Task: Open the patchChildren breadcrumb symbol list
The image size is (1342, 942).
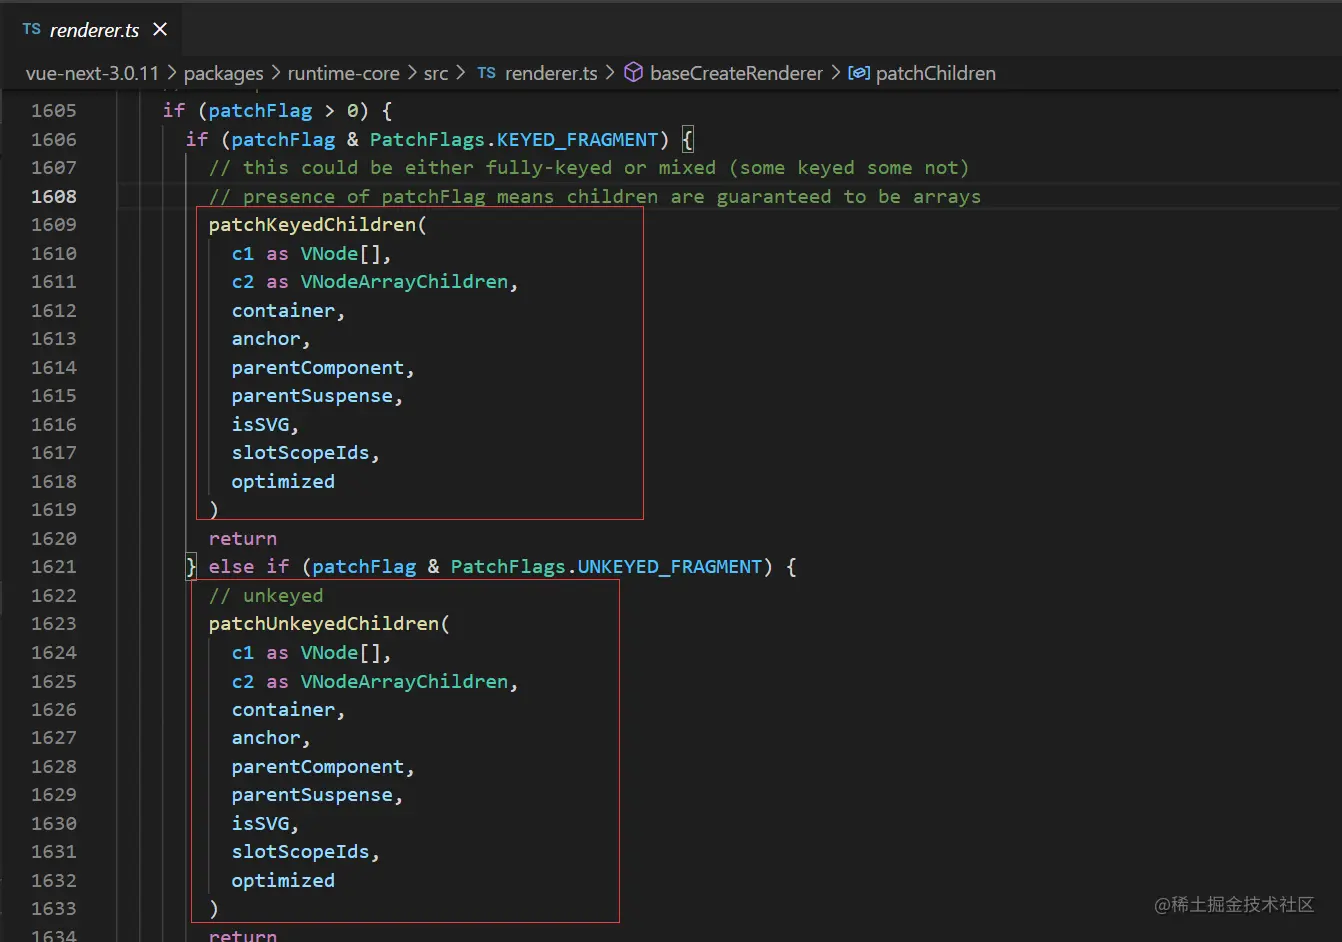Action: (x=936, y=73)
